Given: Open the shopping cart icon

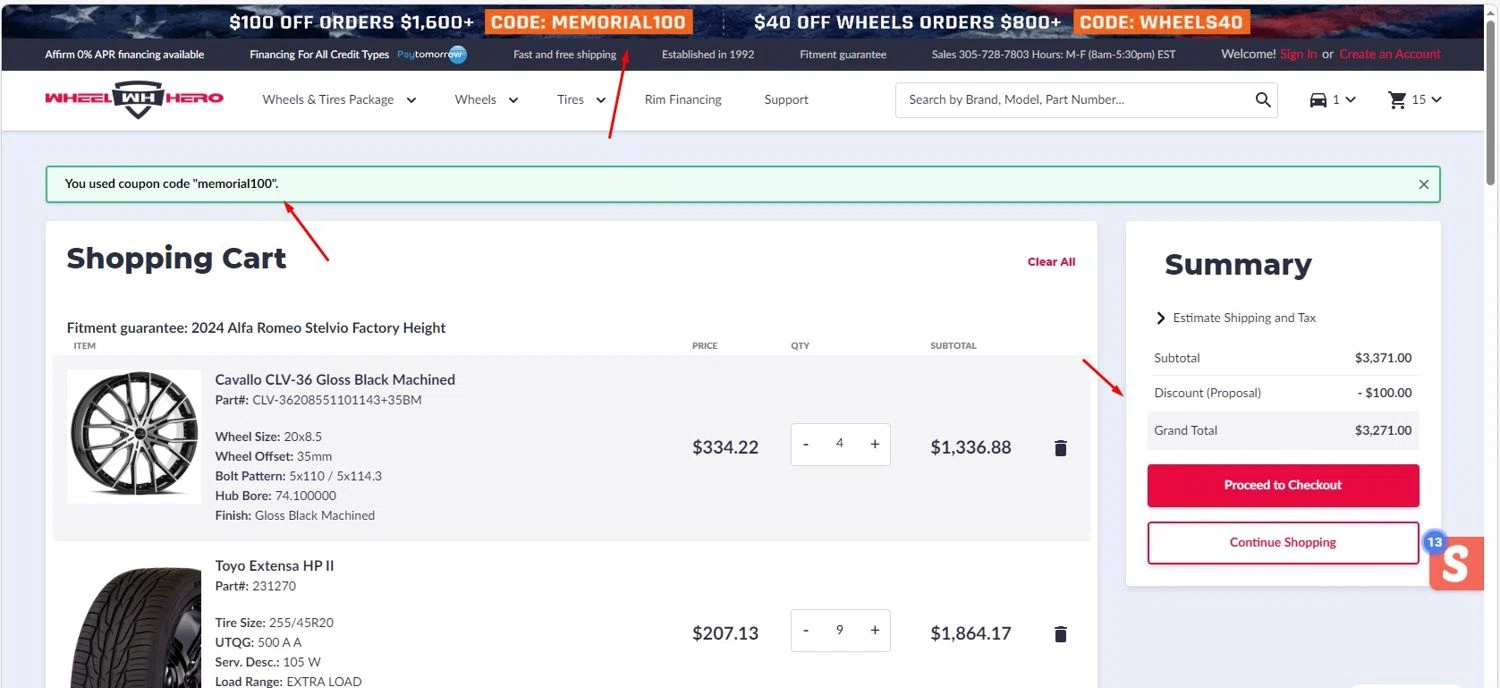Looking at the screenshot, I should tap(1397, 100).
